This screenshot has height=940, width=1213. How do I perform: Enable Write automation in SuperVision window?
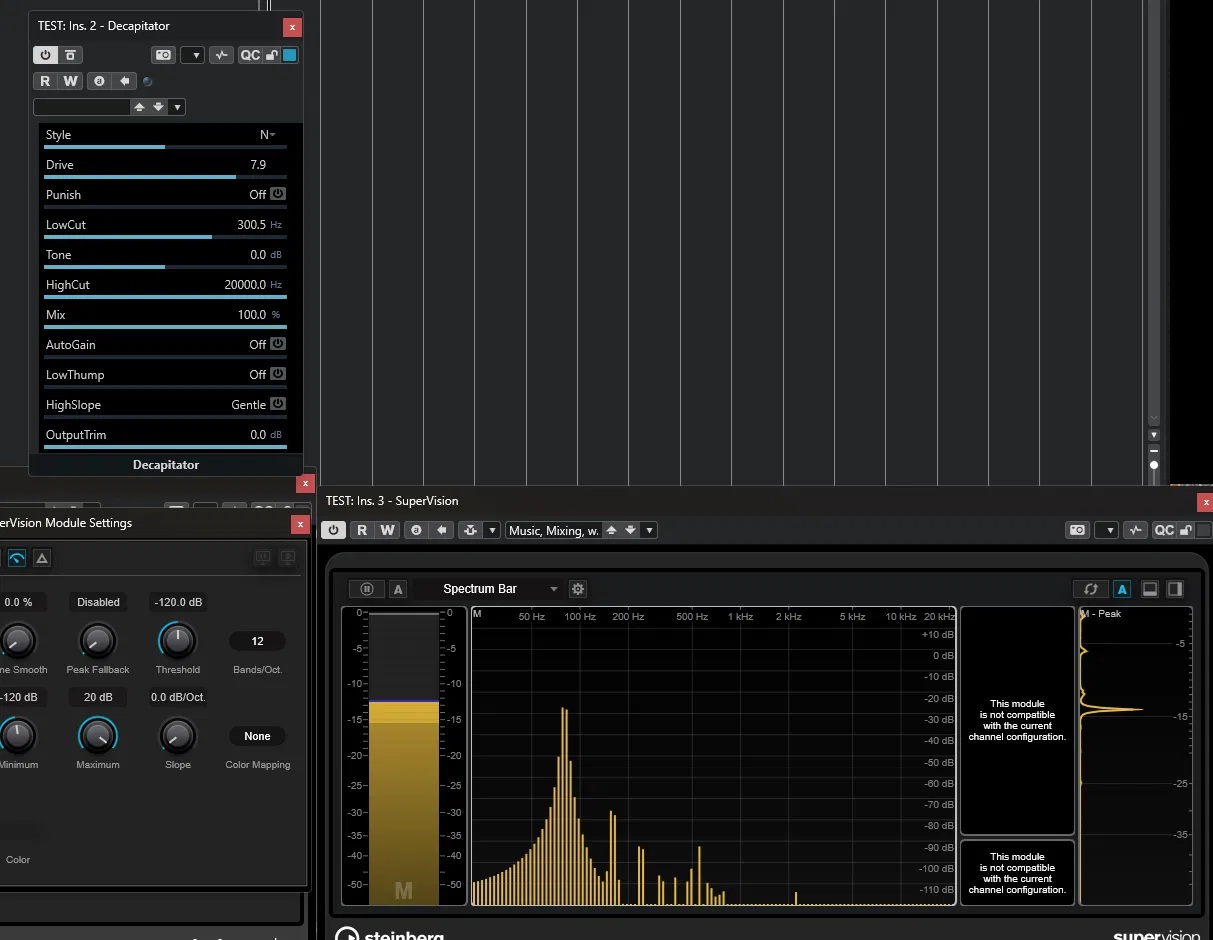click(387, 530)
